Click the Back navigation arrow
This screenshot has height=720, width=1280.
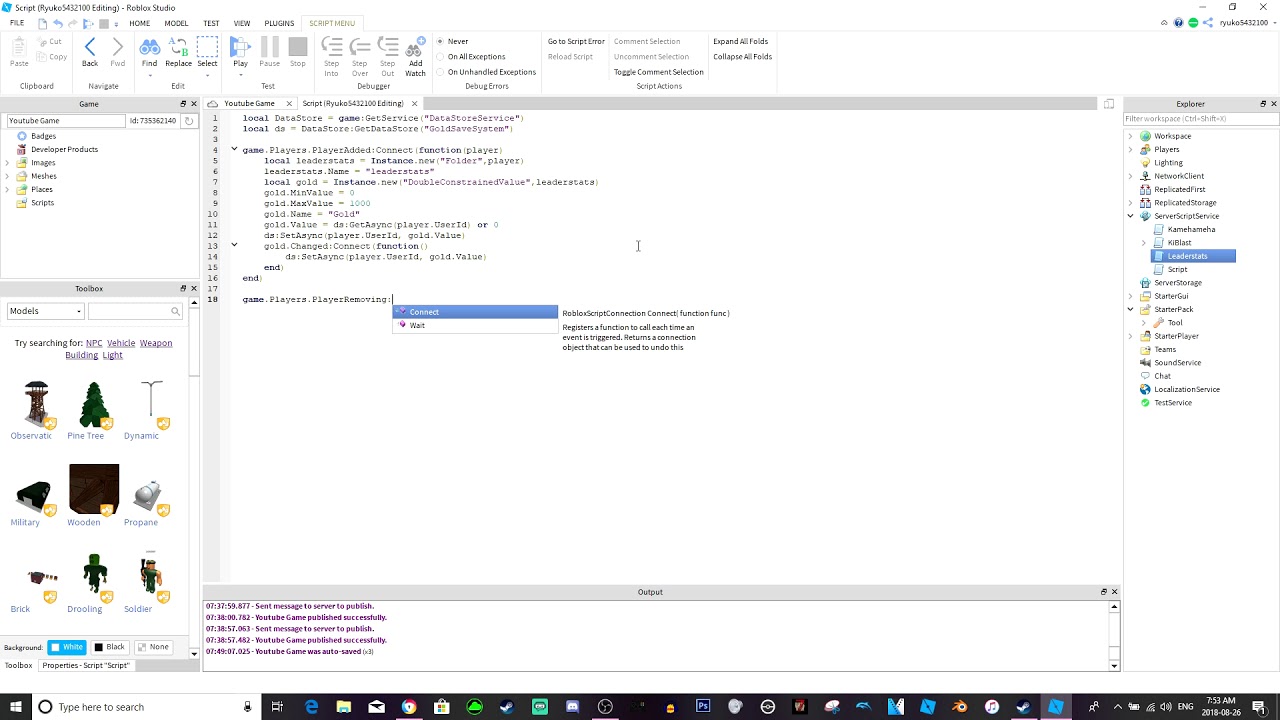[90, 52]
